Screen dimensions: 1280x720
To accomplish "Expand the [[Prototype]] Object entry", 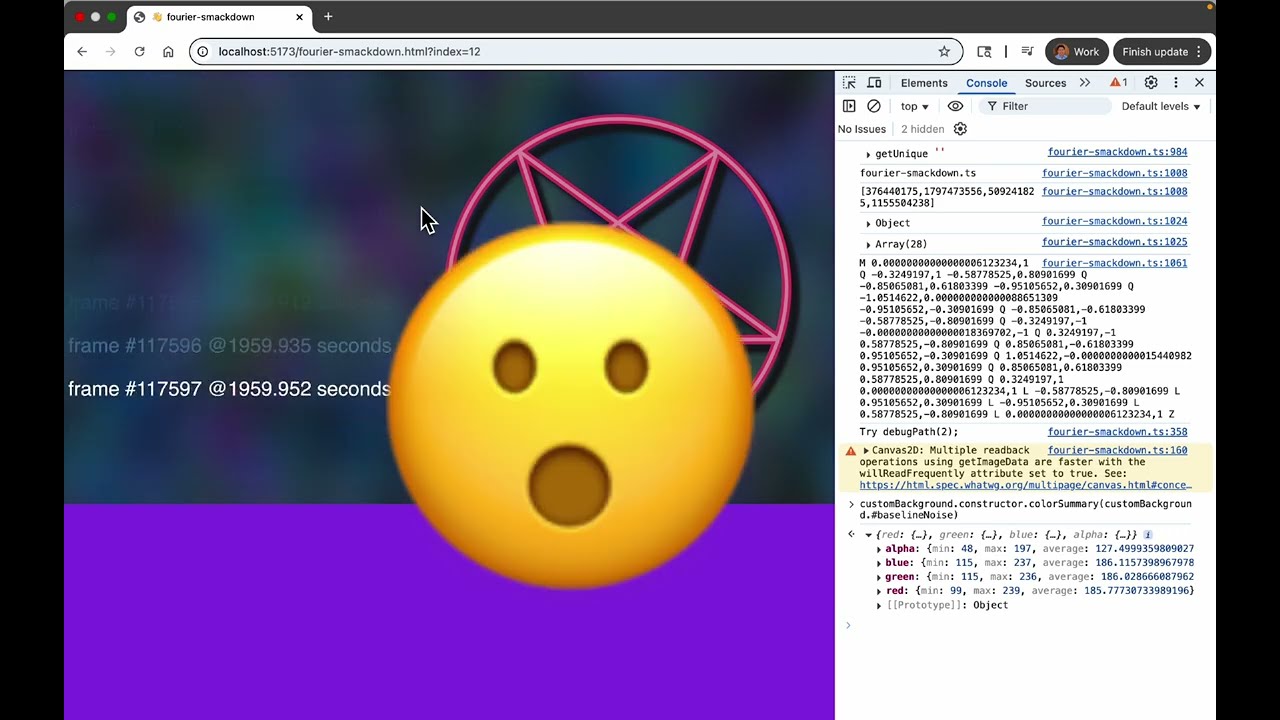I will coord(879,605).
